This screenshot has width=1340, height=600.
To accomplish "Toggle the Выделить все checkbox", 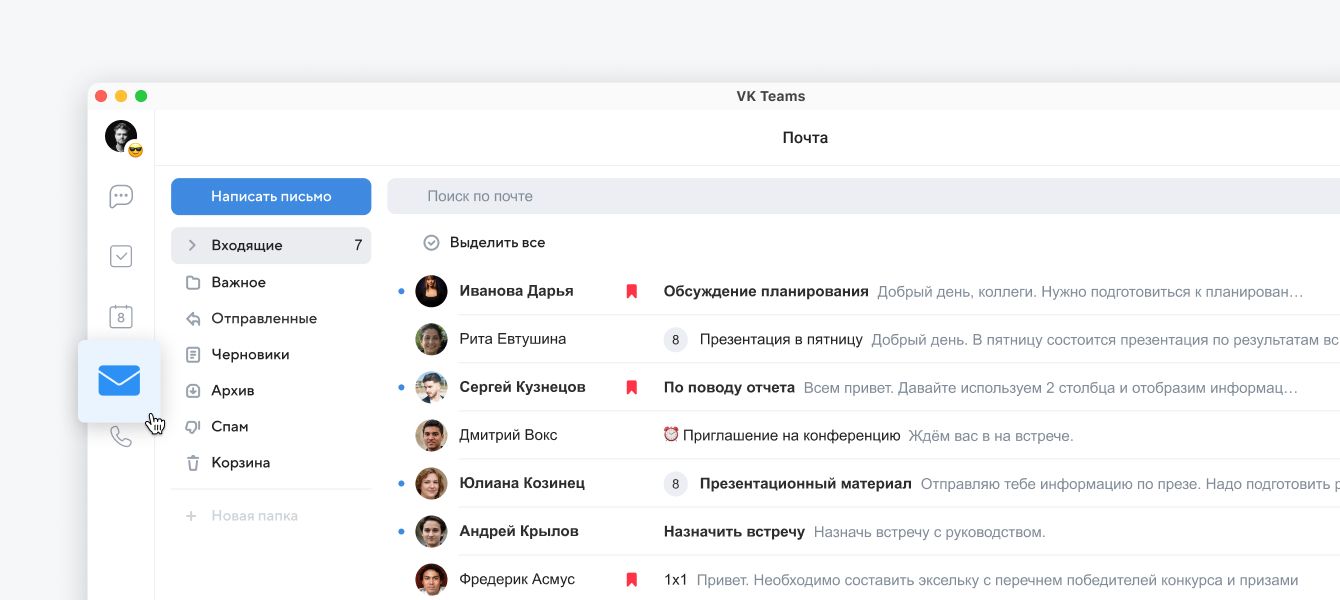I will pyautogui.click(x=432, y=243).
